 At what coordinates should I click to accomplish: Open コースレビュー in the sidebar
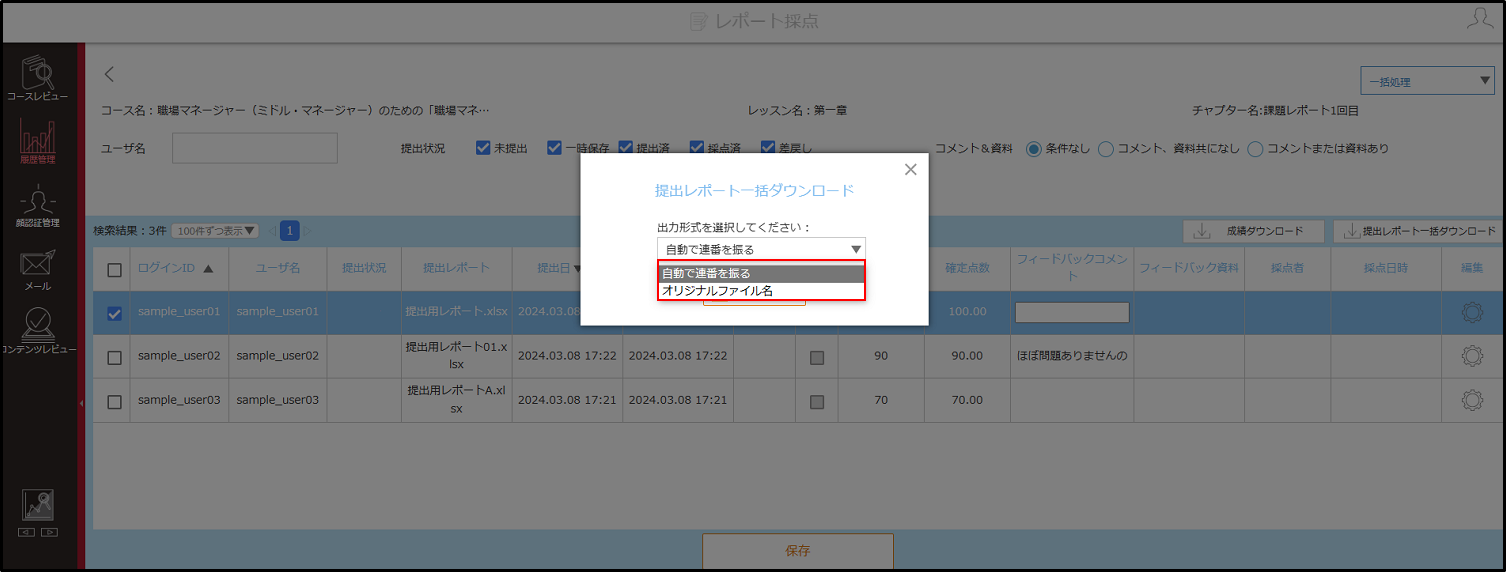(x=39, y=78)
